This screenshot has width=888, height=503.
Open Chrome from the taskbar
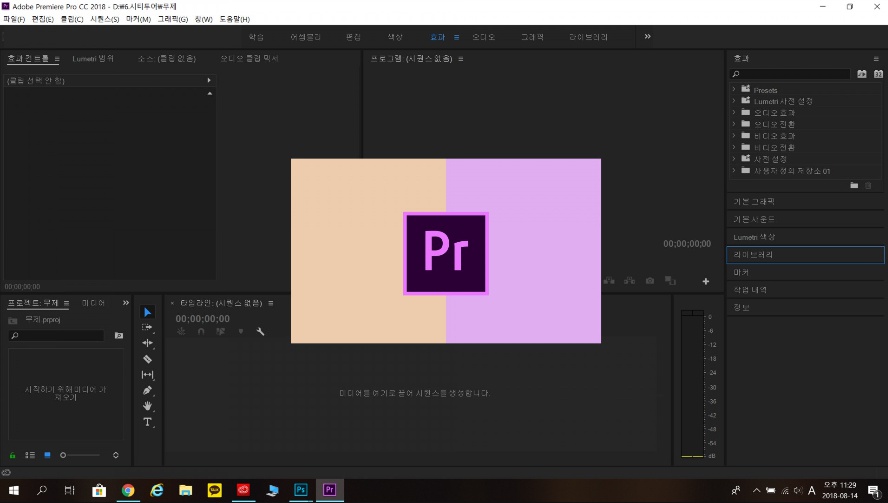tap(128, 490)
